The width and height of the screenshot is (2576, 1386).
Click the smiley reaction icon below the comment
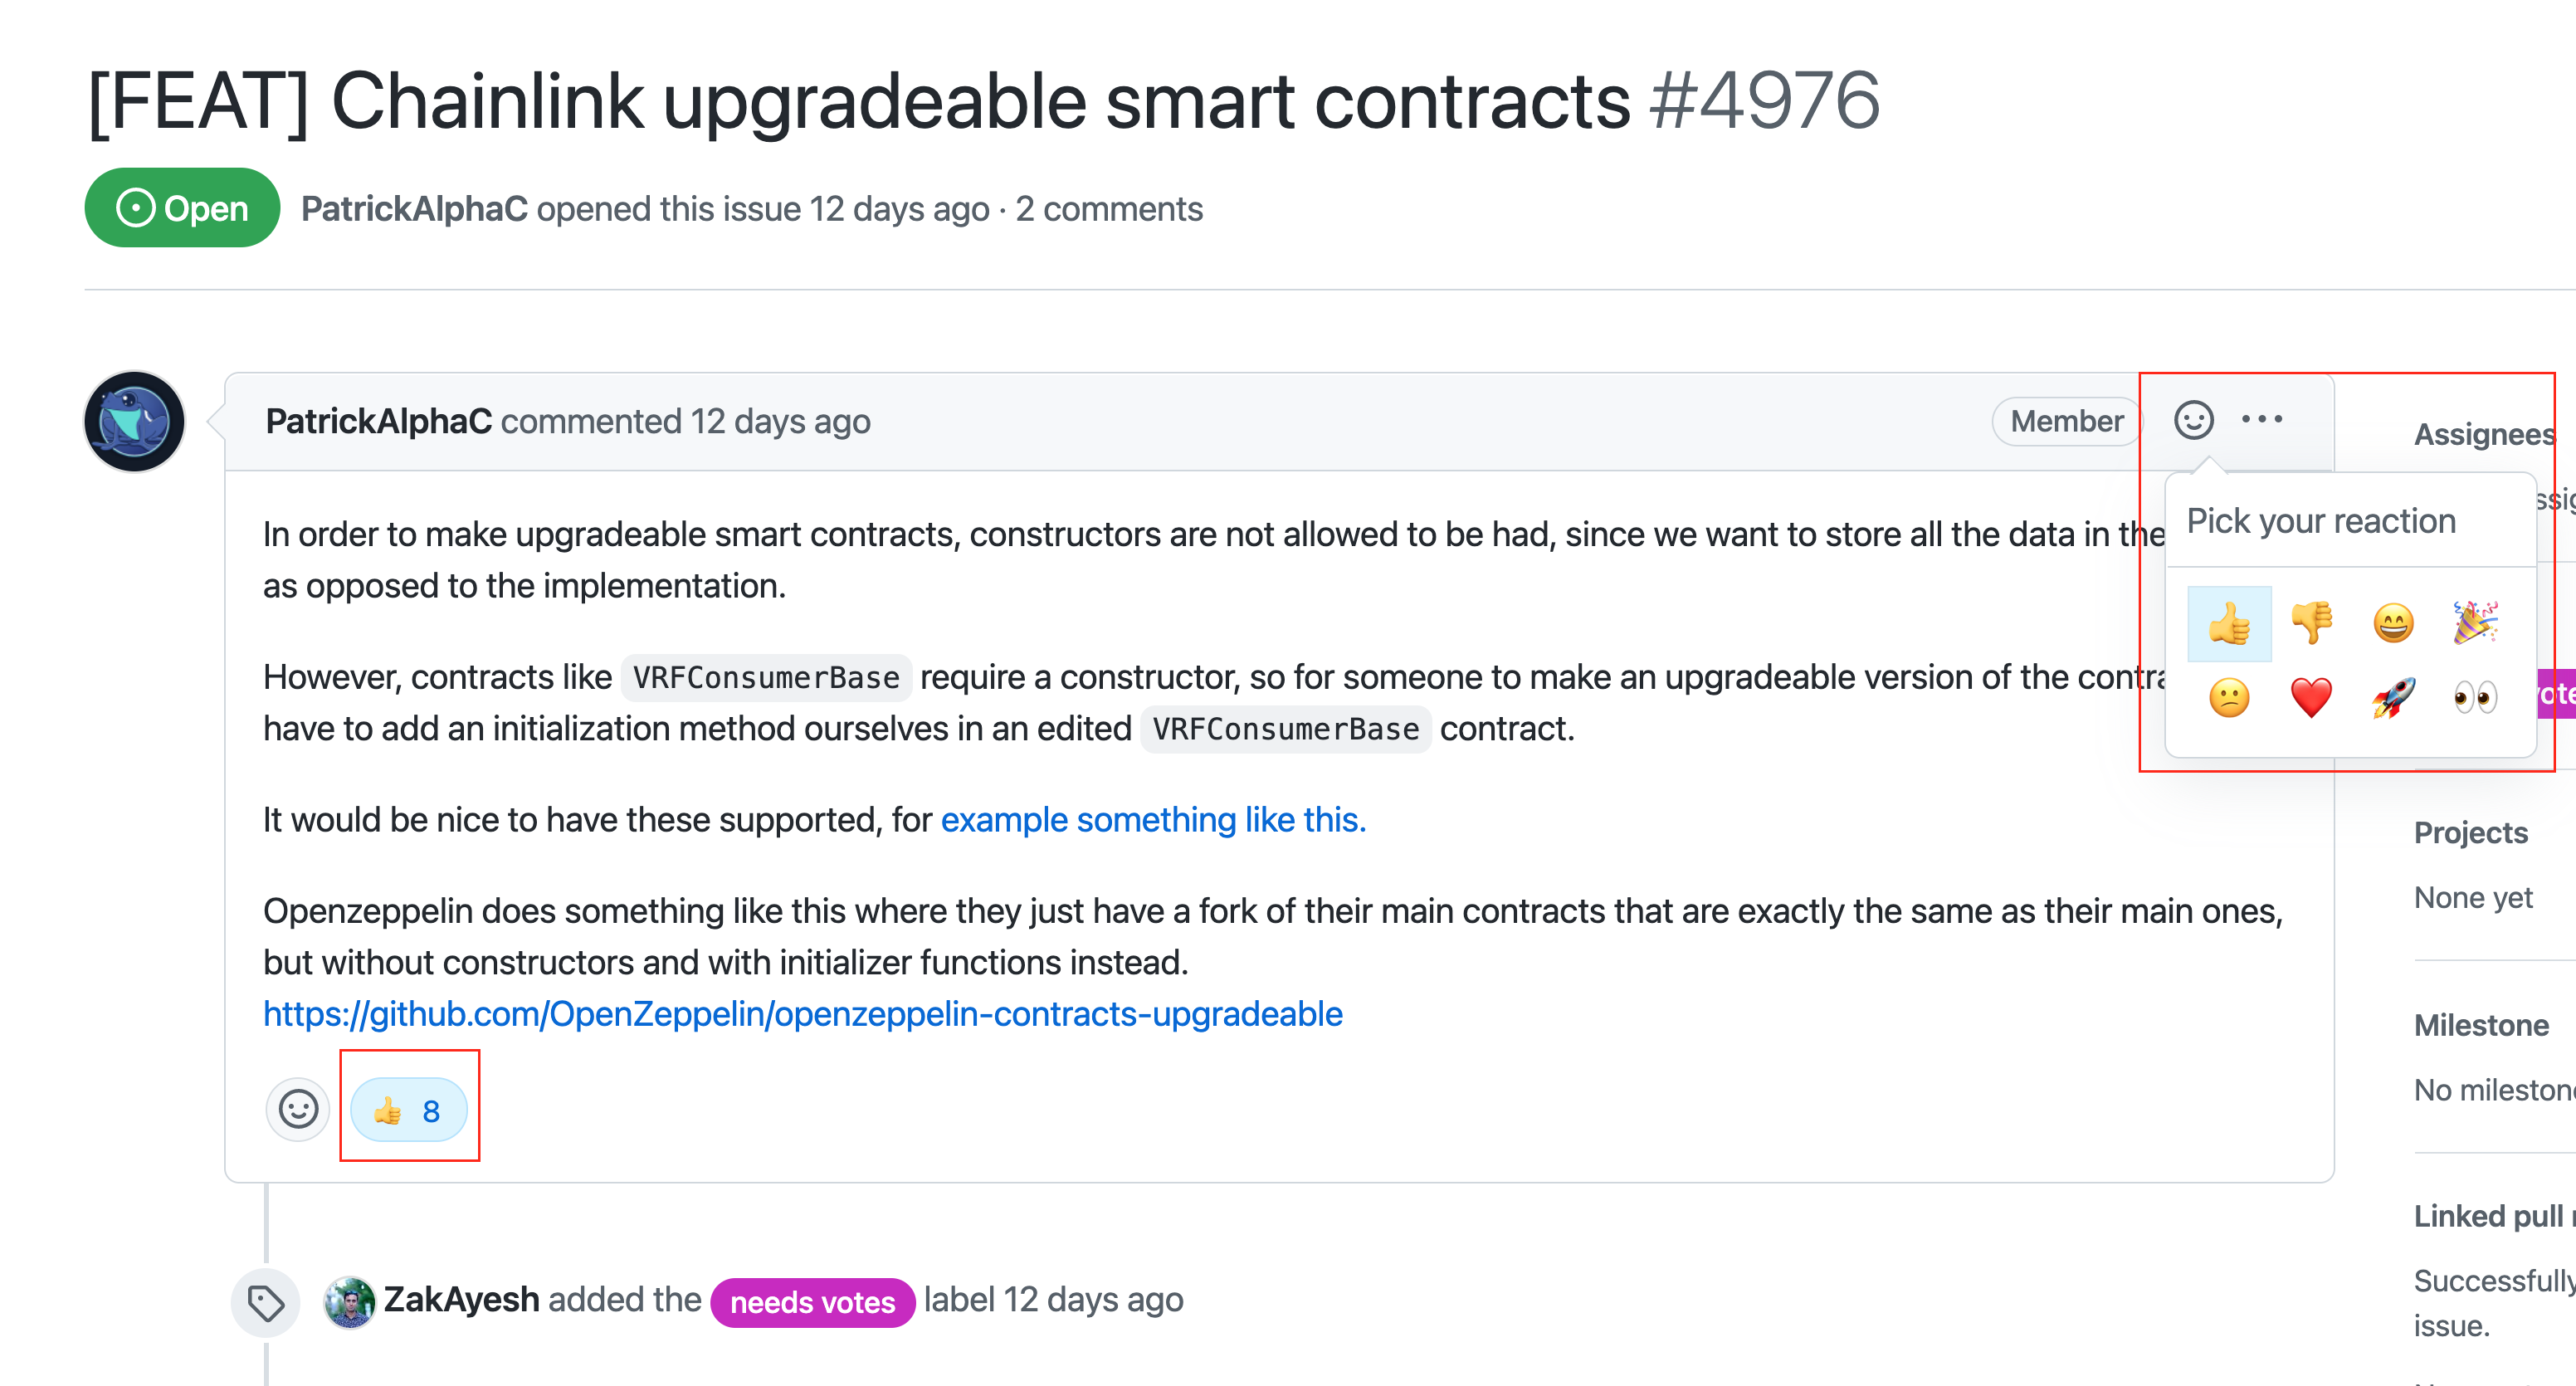297,1109
